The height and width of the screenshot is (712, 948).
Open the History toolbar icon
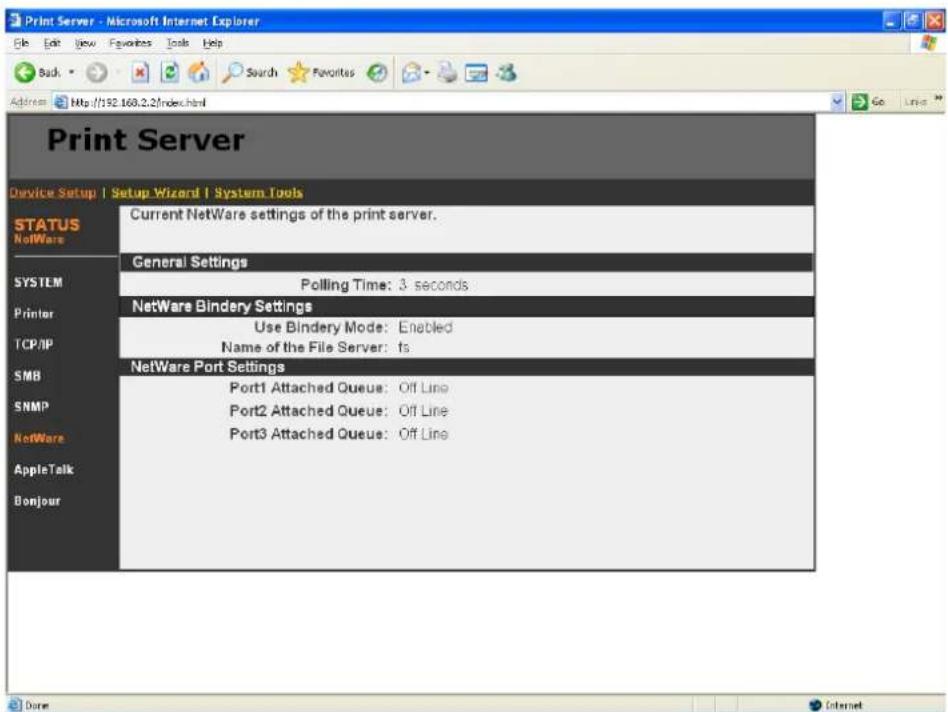[377, 73]
